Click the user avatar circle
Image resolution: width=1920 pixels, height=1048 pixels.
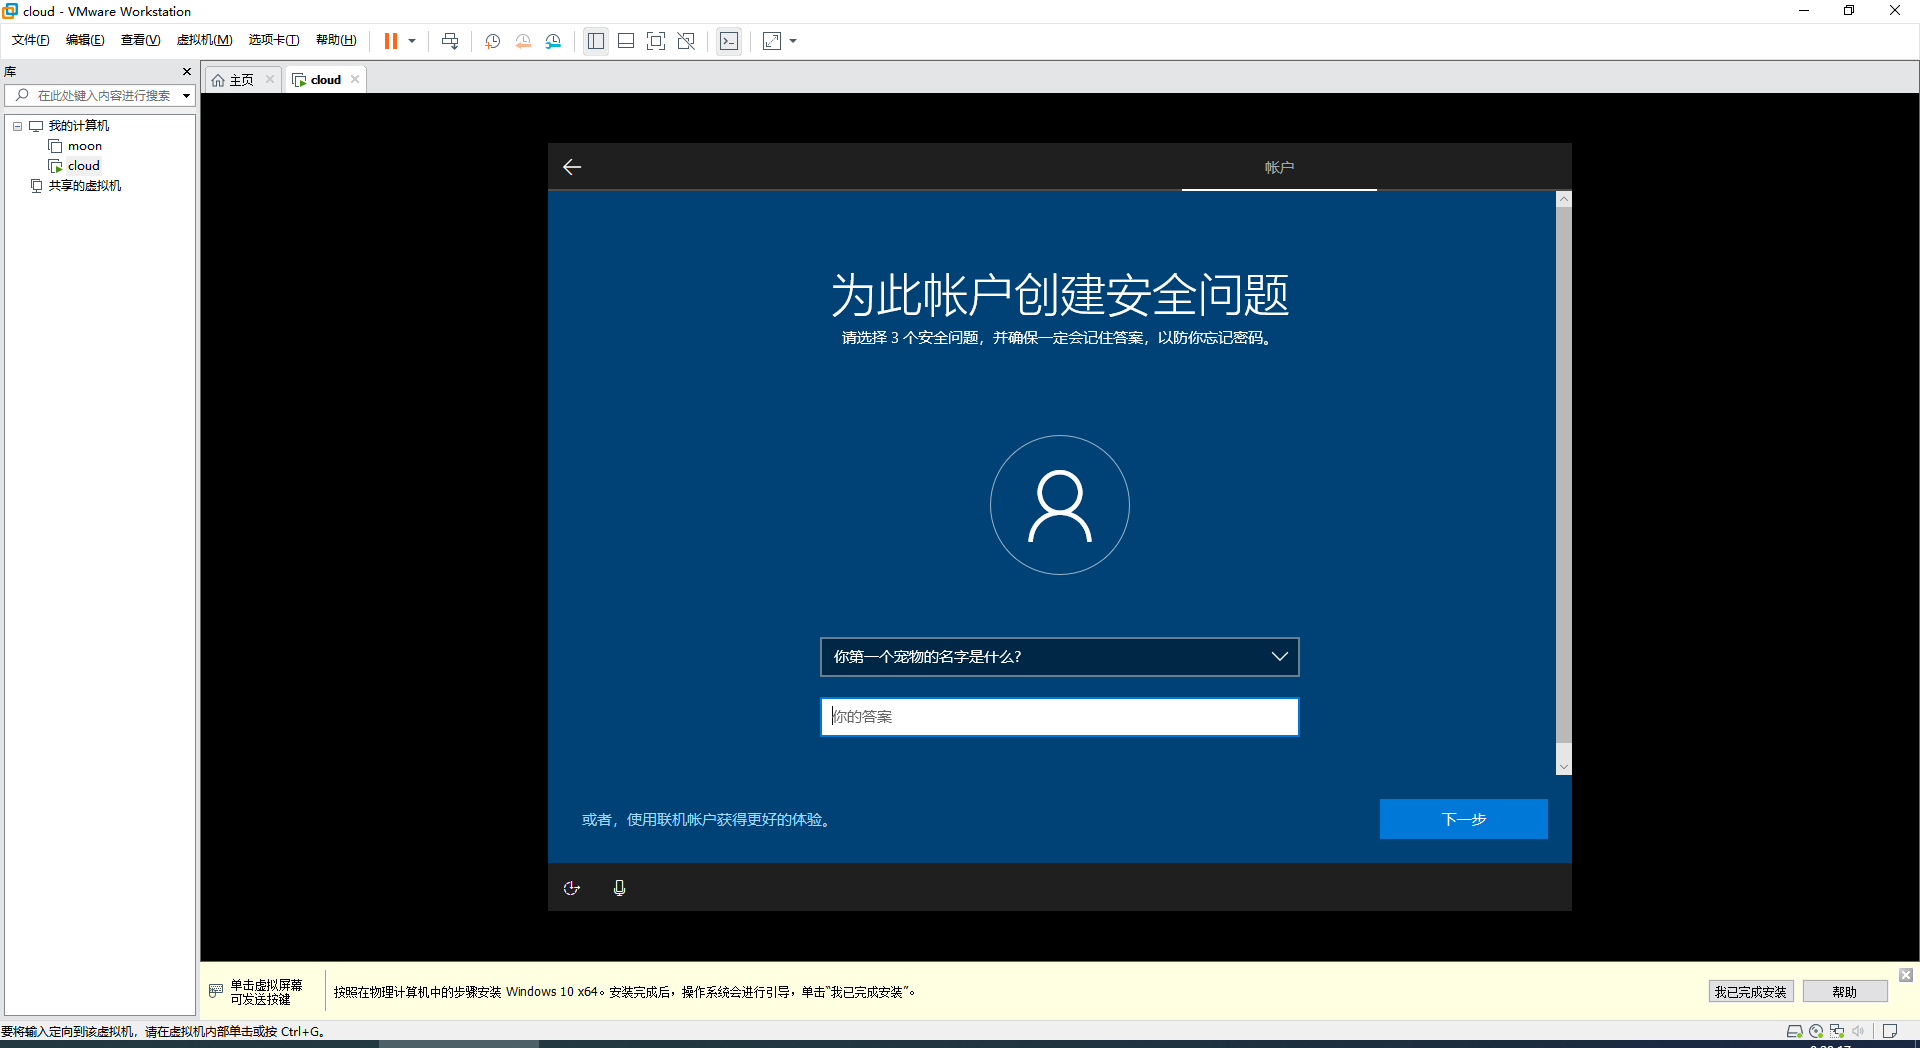(1060, 505)
